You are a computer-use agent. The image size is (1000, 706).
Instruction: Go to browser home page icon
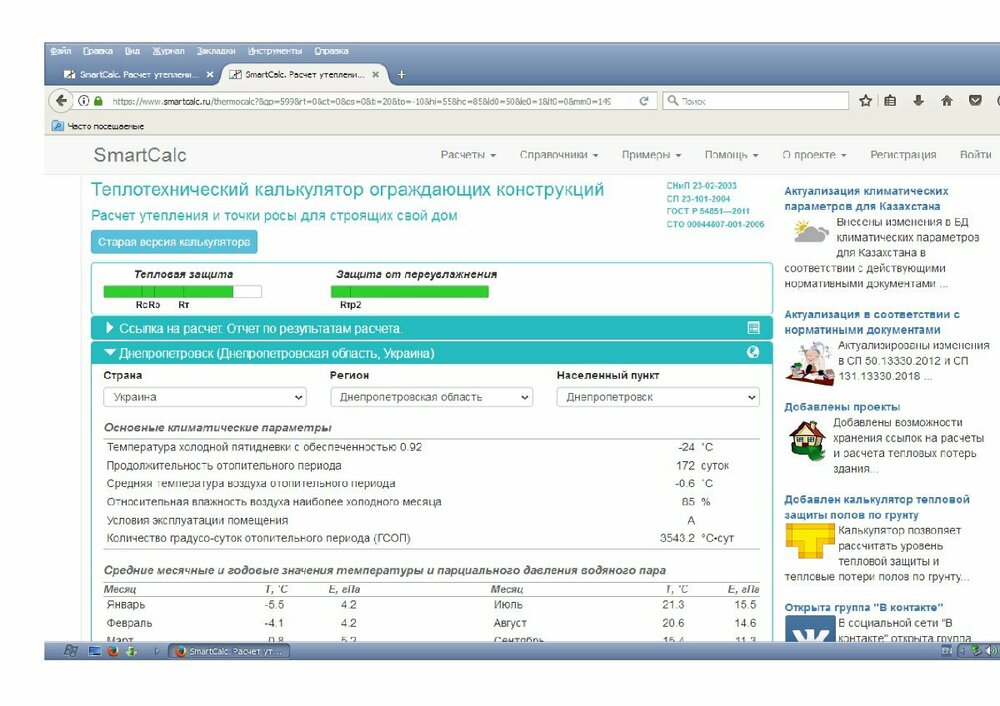pos(945,100)
